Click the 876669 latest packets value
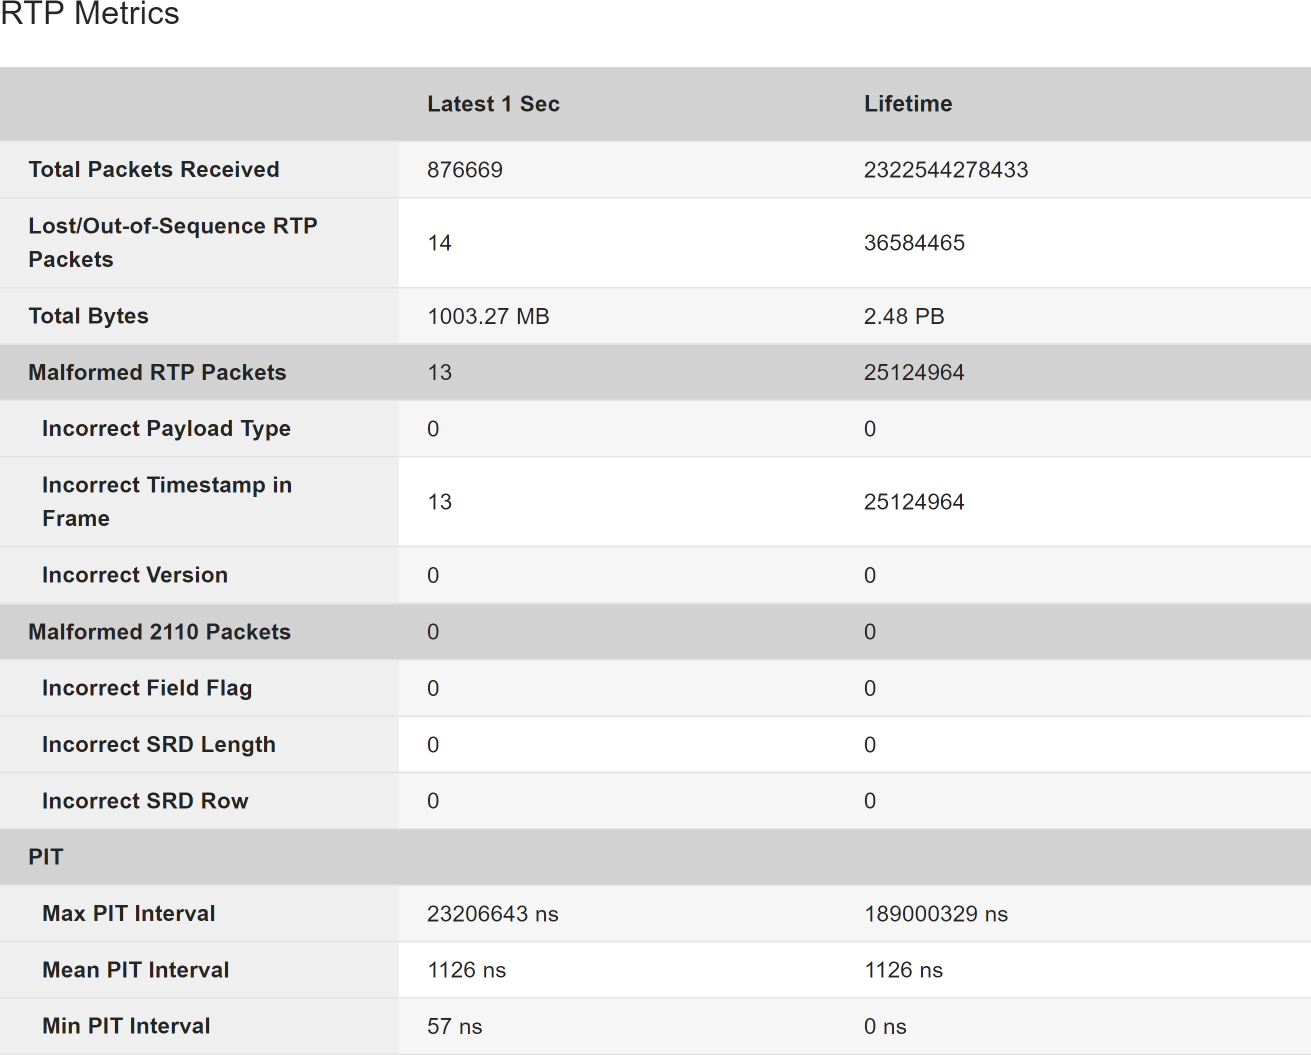This screenshot has height=1055, width=1311. point(465,170)
